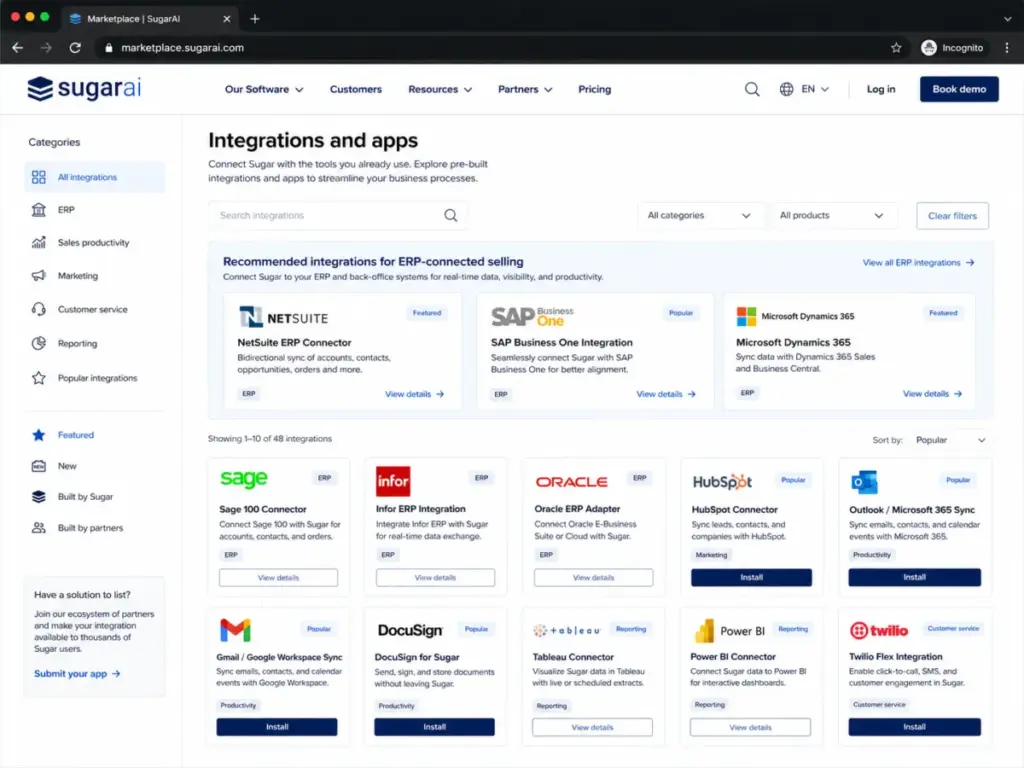The width and height of the screenshot is (1024, 768).
Task: Open the All products dropdown
Action: [831, 216]
